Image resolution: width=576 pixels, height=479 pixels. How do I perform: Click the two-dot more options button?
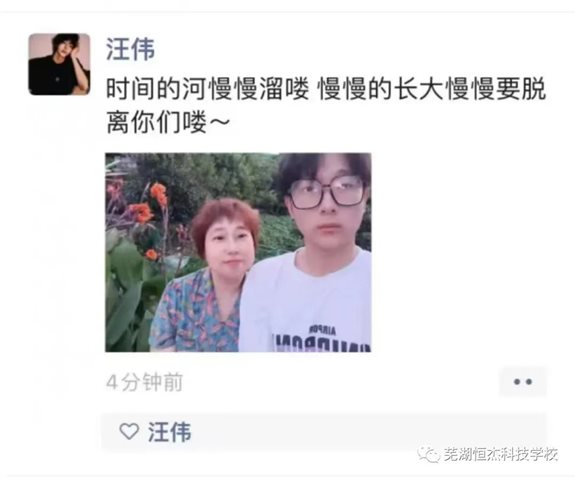pyautogui.click(x=523, y=382)
